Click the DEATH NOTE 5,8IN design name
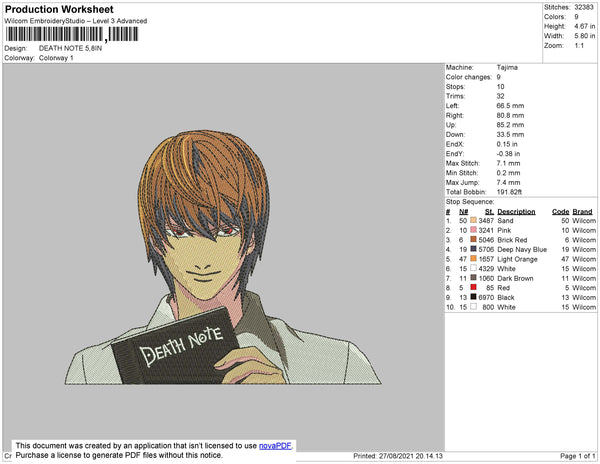The height and width of the screenshot is (464, 600). [70, 48]
